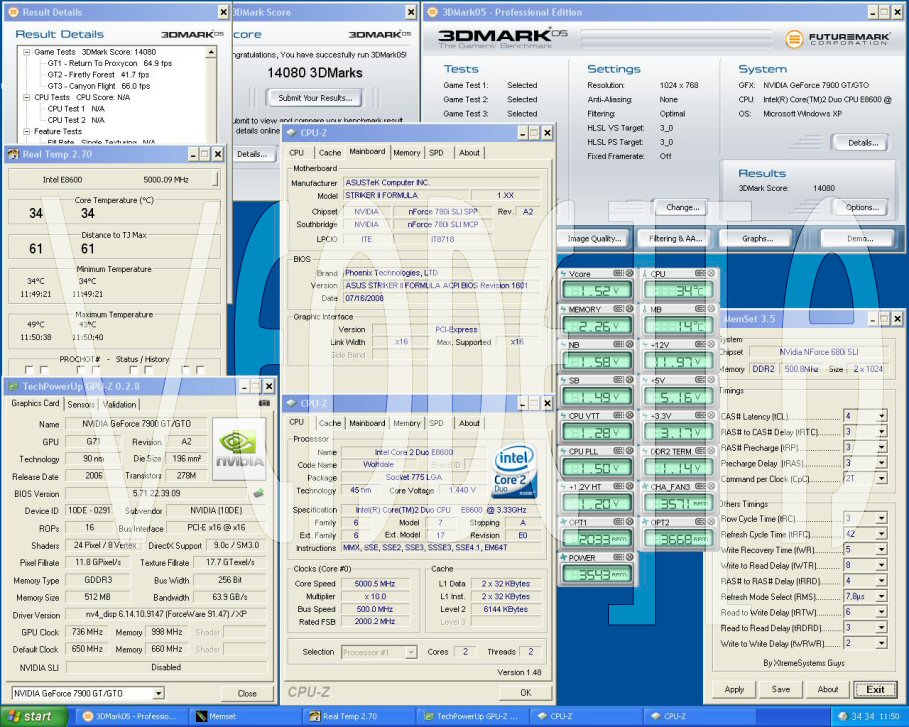909x727 pixels.
Task: Click the X icon on DDR2 TERM panel
Action: pos(711,450)
